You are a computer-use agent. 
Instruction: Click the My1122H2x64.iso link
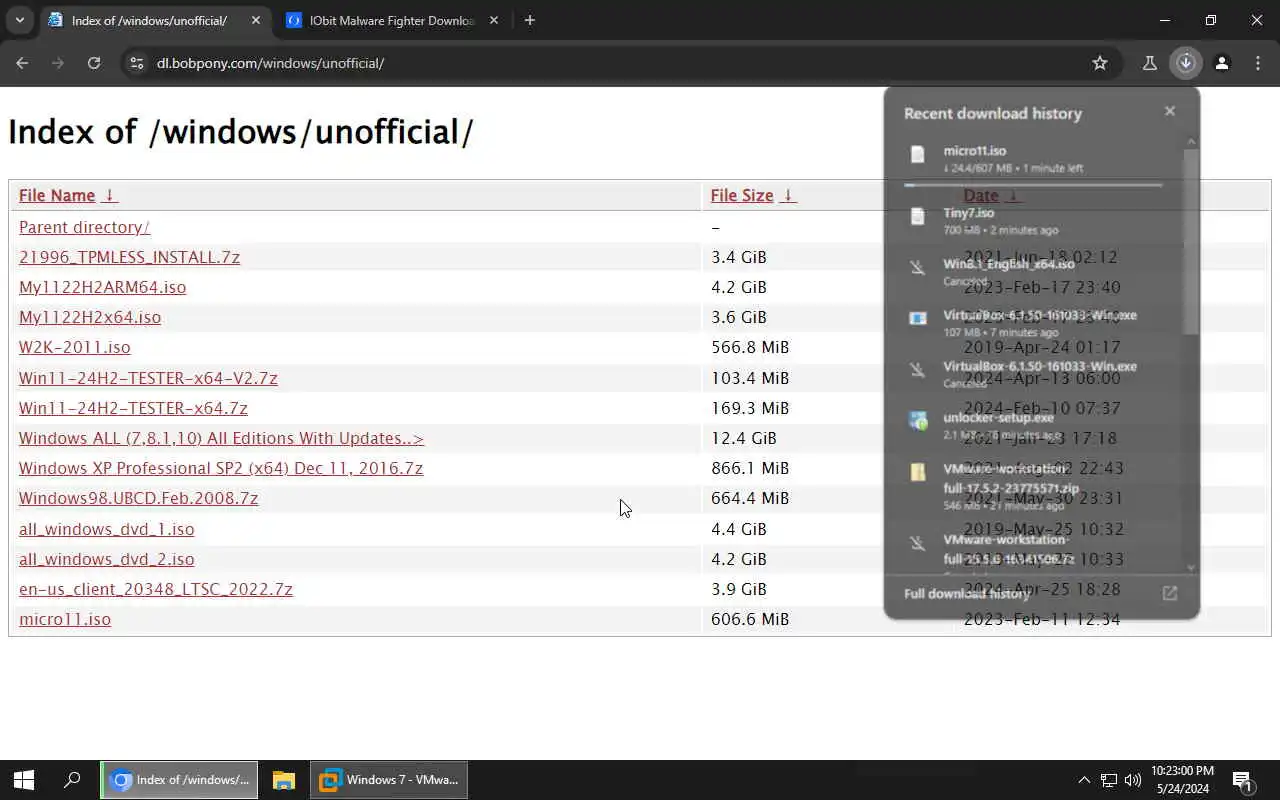pyautogui.click(x=90, y=317)
